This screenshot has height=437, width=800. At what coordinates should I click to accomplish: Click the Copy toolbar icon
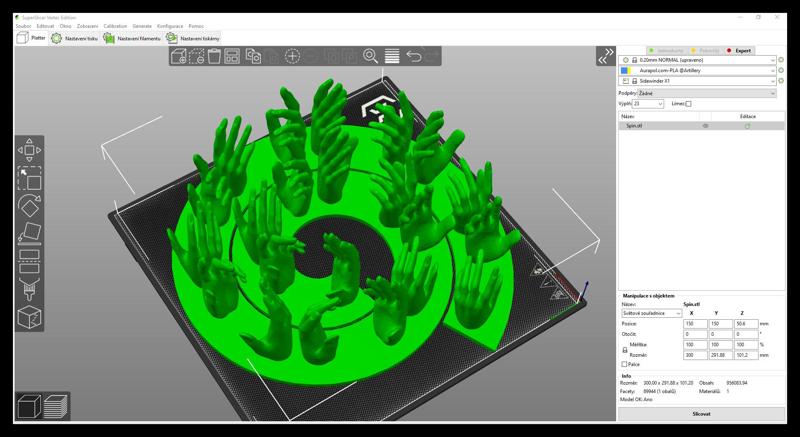click(253, 56)
